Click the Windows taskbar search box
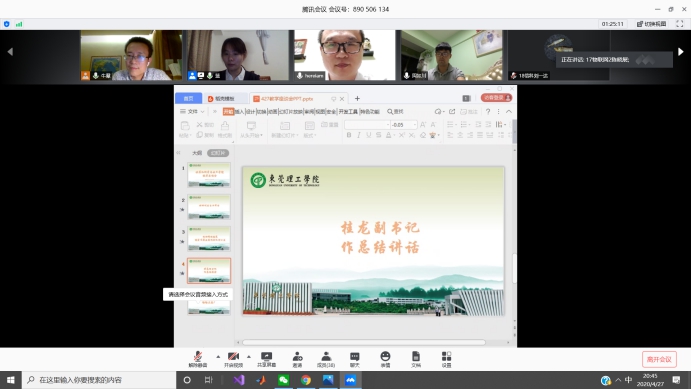Image resolution: width=692 pixels, height=389 pixels. tap(99, 380)
